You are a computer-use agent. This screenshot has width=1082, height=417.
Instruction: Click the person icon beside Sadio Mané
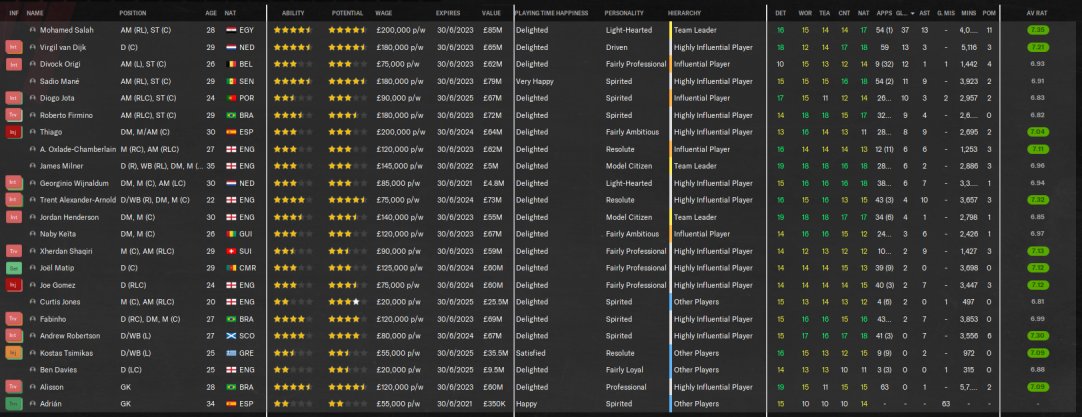point(32,81)
